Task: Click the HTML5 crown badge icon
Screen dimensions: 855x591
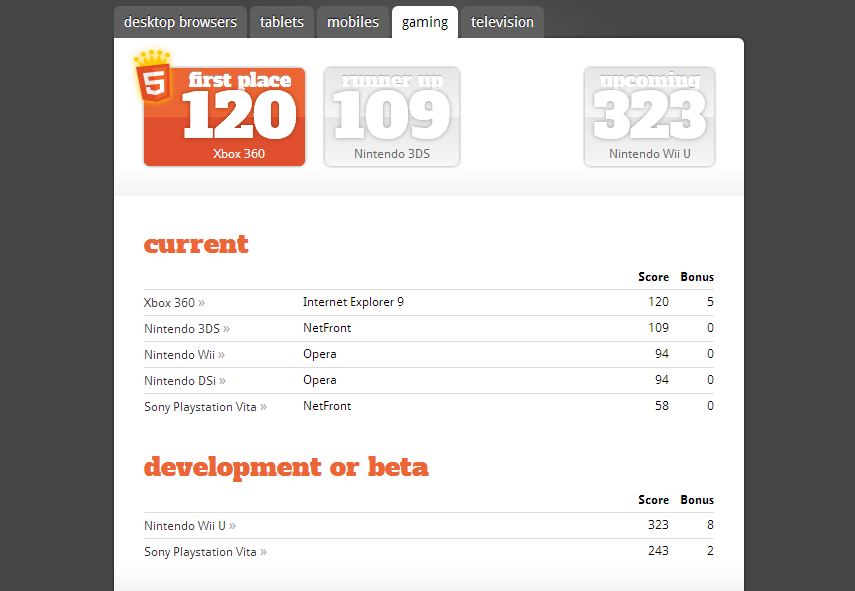Action: coord(153,76)
